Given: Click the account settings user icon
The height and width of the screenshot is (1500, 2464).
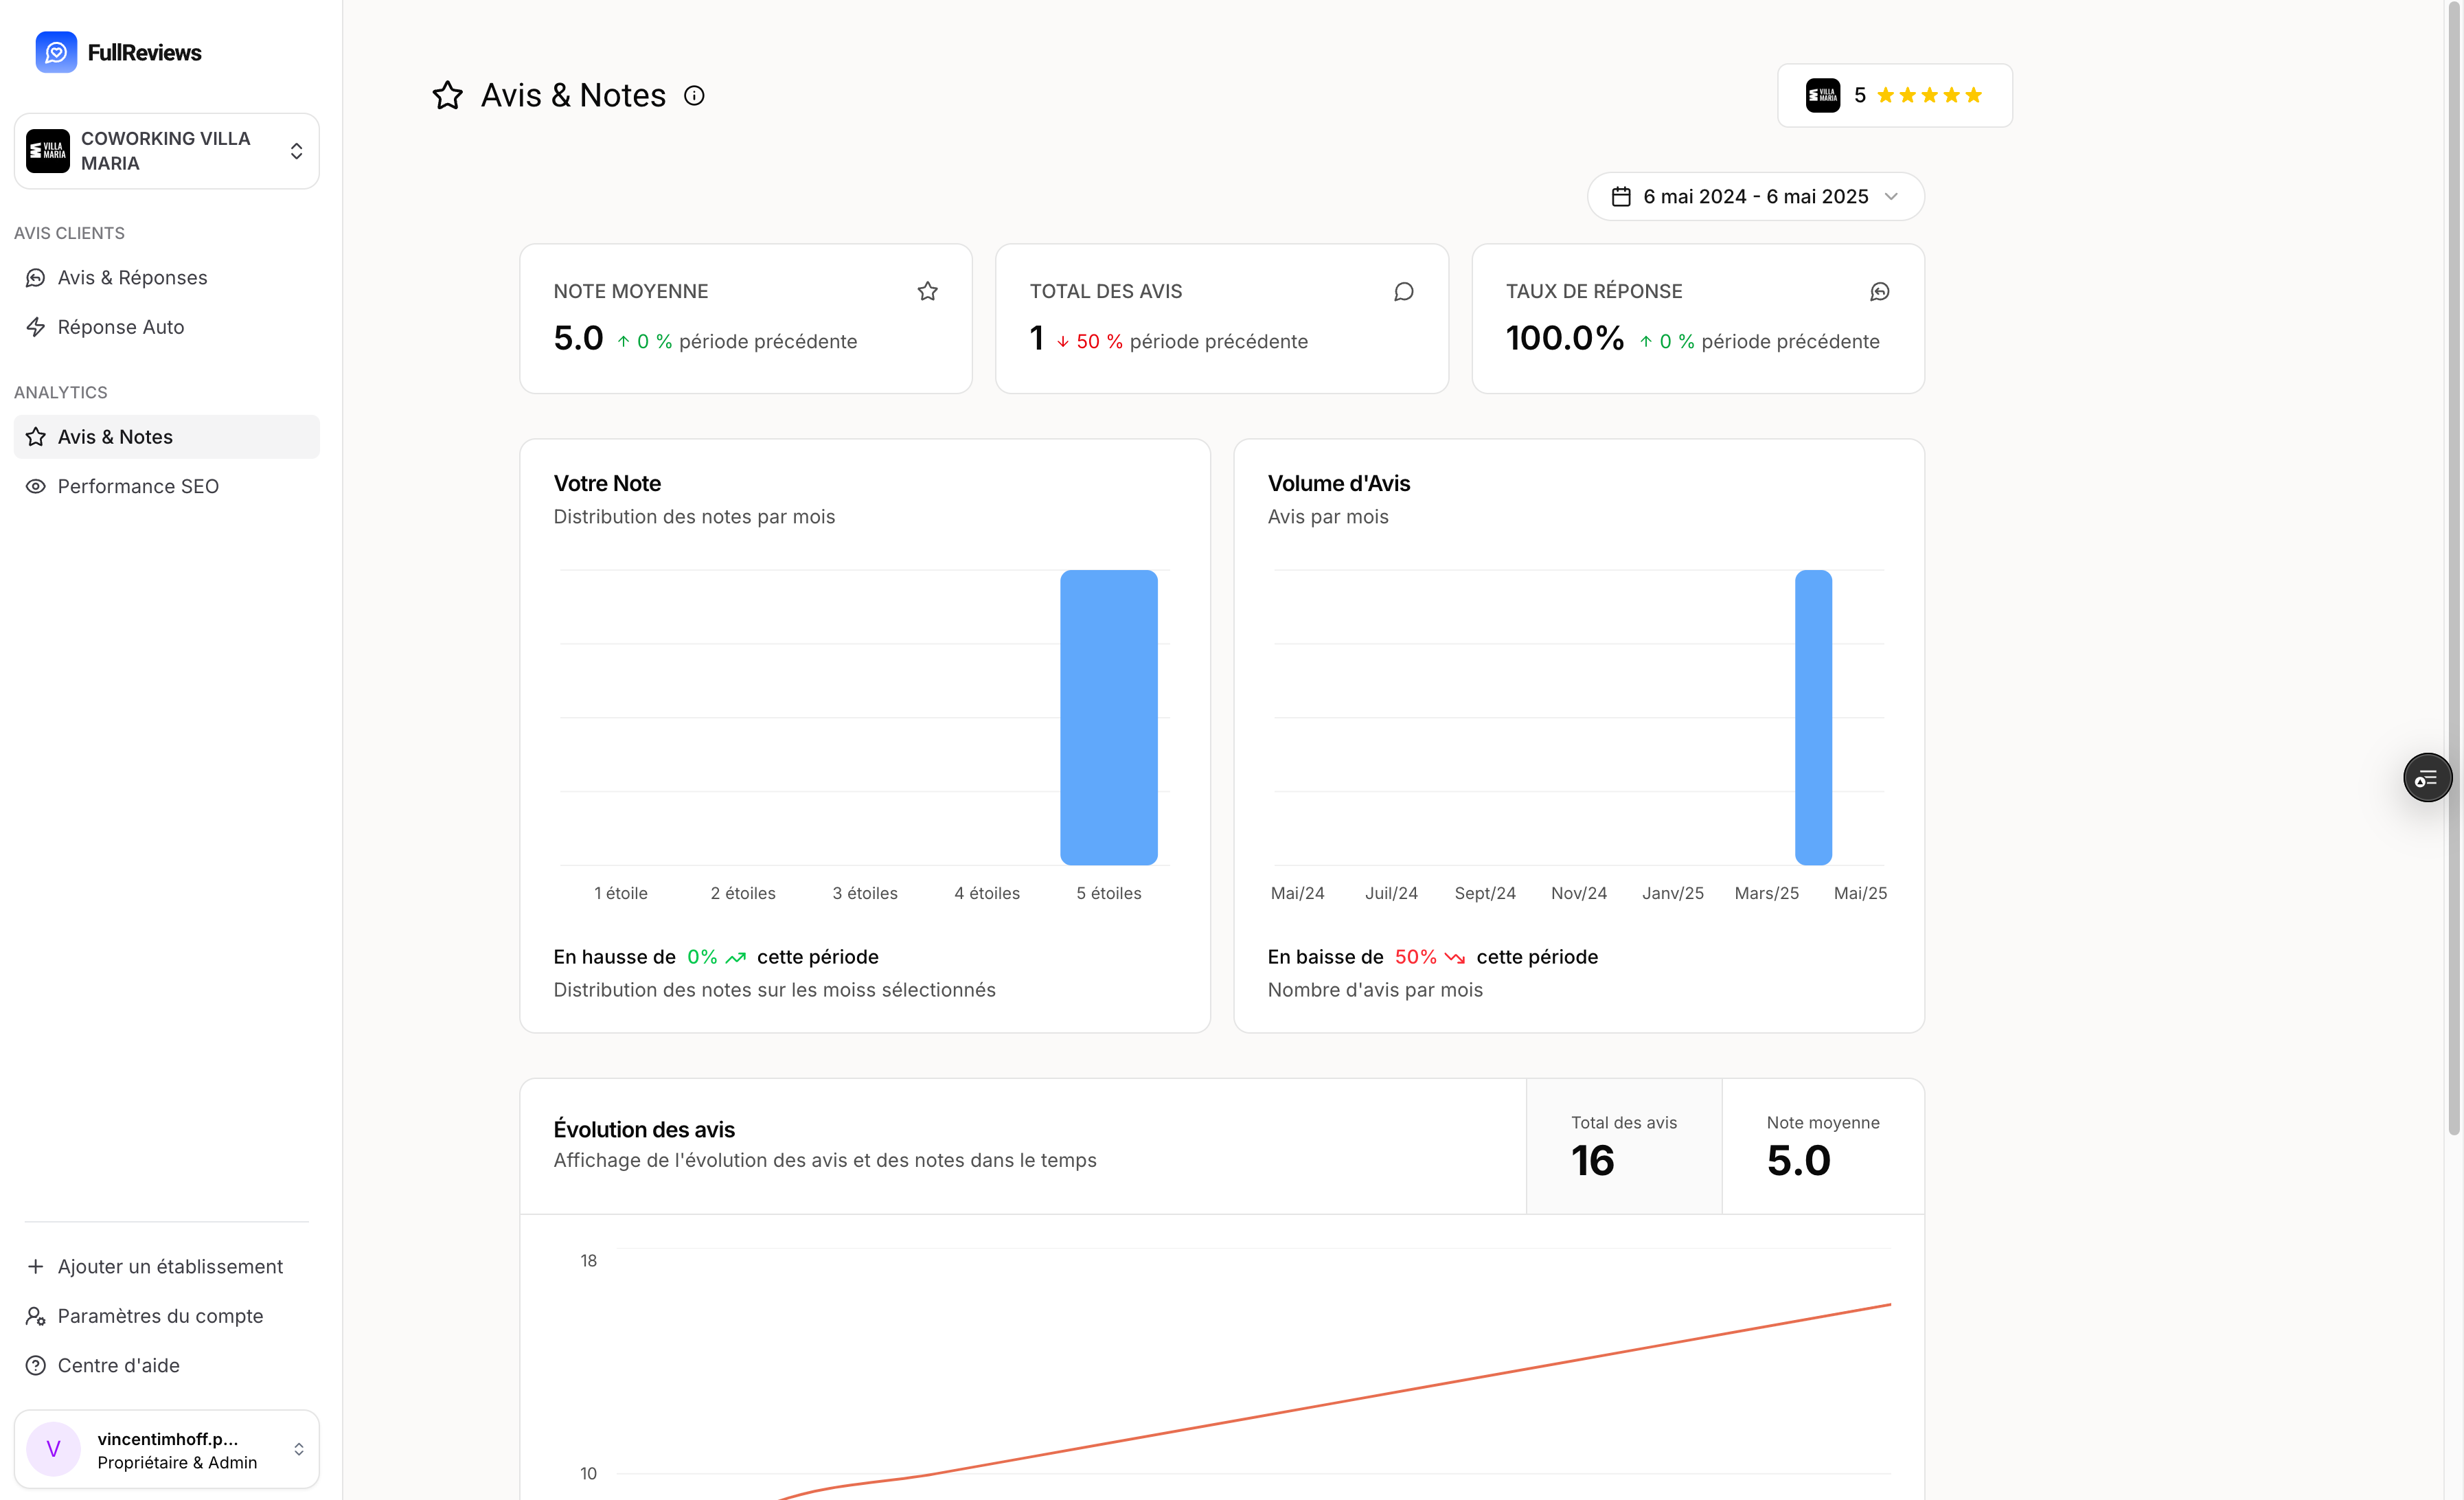Looking at the screenshot, I should [x=36, y=1316].
